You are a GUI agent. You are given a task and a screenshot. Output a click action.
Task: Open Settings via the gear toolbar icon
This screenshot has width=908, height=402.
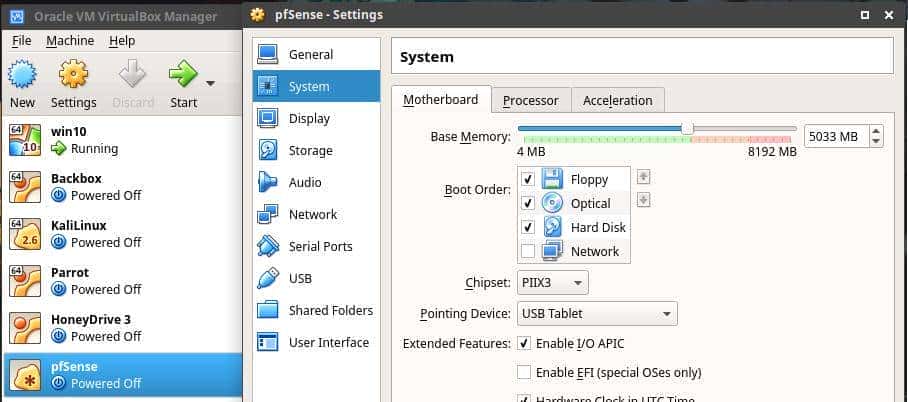click(73, 75)
